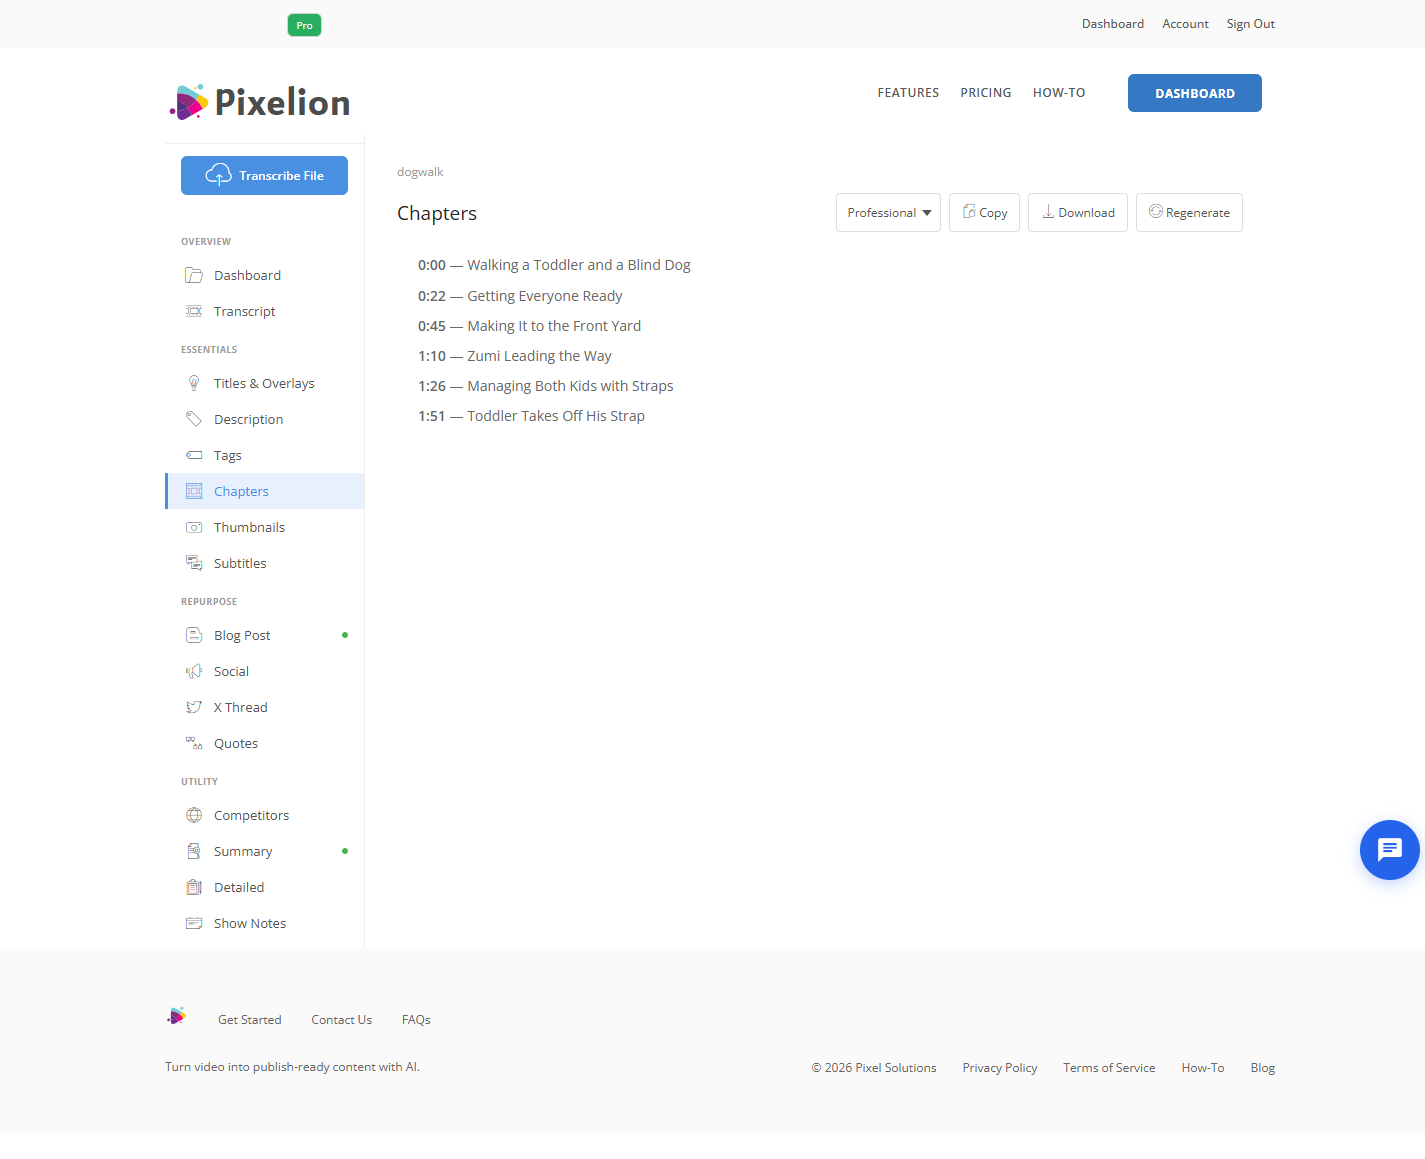Viewport: 1425px width, 1159px height.
Task: Click the Titles & Overlays lightbulb icon
Action: coord(194,383)
